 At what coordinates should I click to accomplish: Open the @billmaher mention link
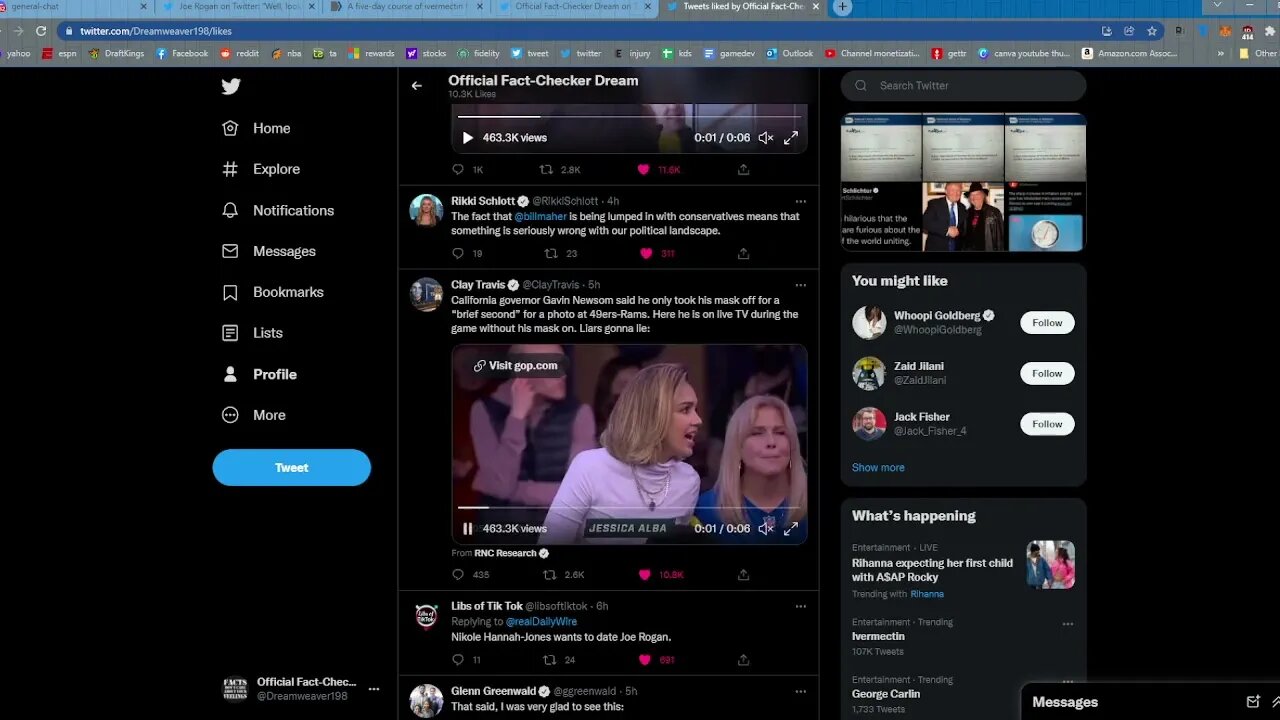click(x=540, y=216)
